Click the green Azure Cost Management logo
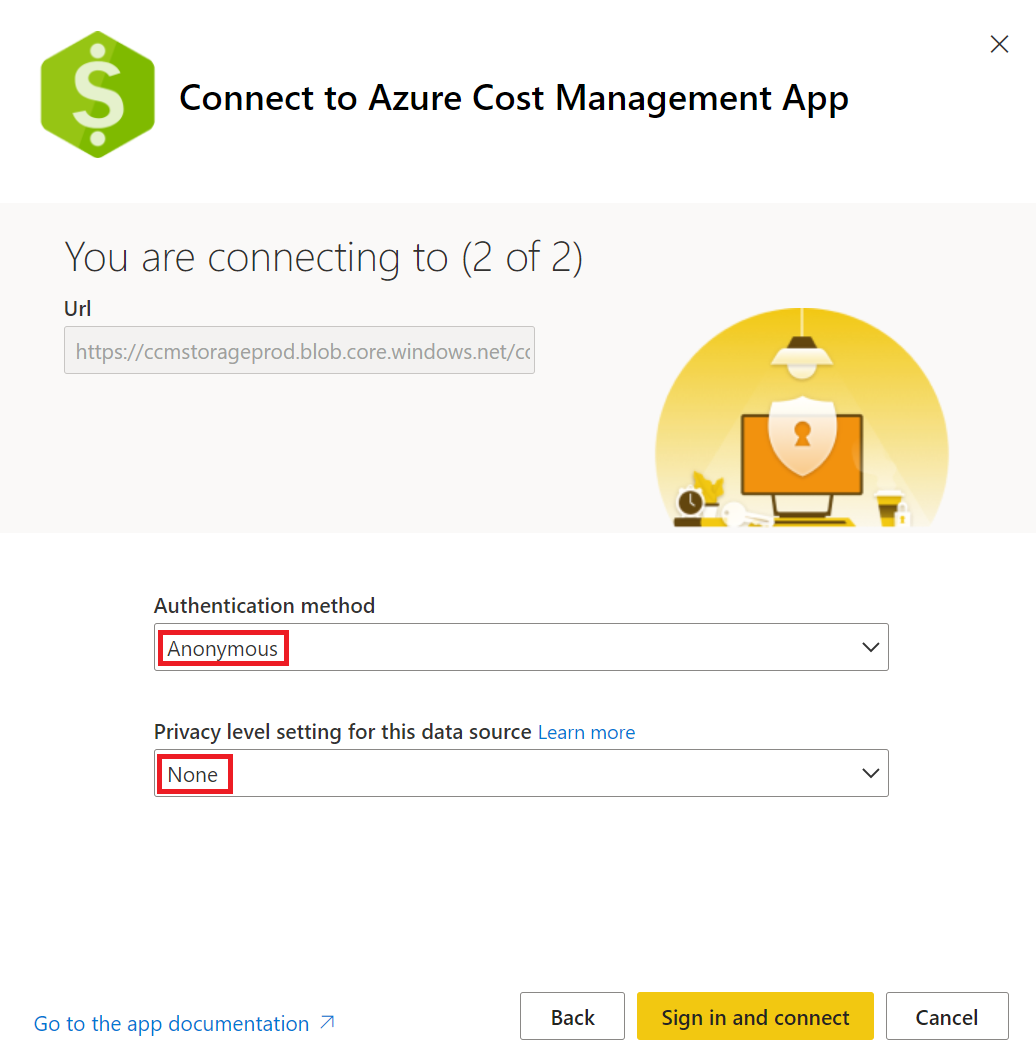Screen dimensions: 1036x1057 (x=98, y=95)
